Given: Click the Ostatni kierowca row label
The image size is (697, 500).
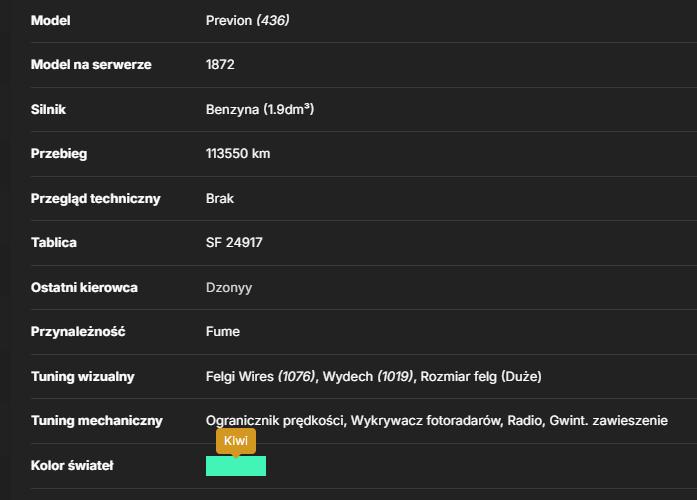Looking at the screenshot, I should point(84,288).
